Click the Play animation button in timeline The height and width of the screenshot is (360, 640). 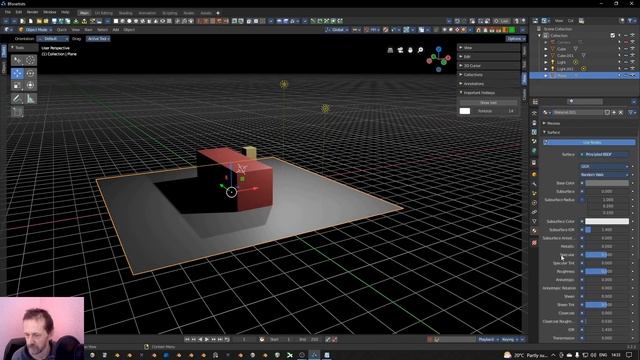point(207,340)
